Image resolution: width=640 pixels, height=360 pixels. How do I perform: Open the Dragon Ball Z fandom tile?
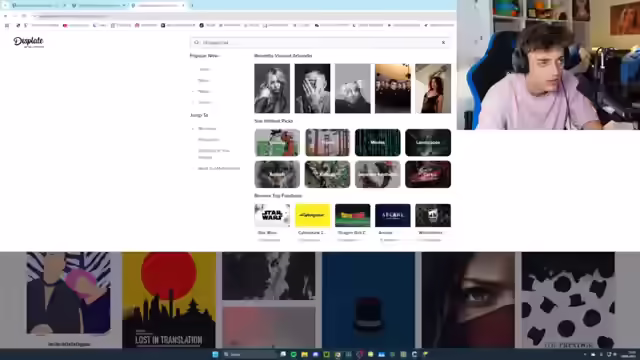pos(353,215)
